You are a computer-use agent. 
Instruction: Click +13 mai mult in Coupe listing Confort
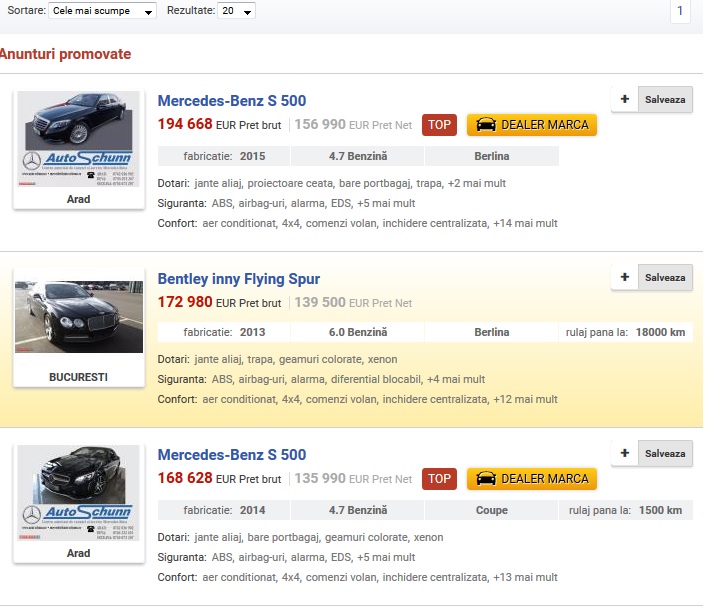525,577
